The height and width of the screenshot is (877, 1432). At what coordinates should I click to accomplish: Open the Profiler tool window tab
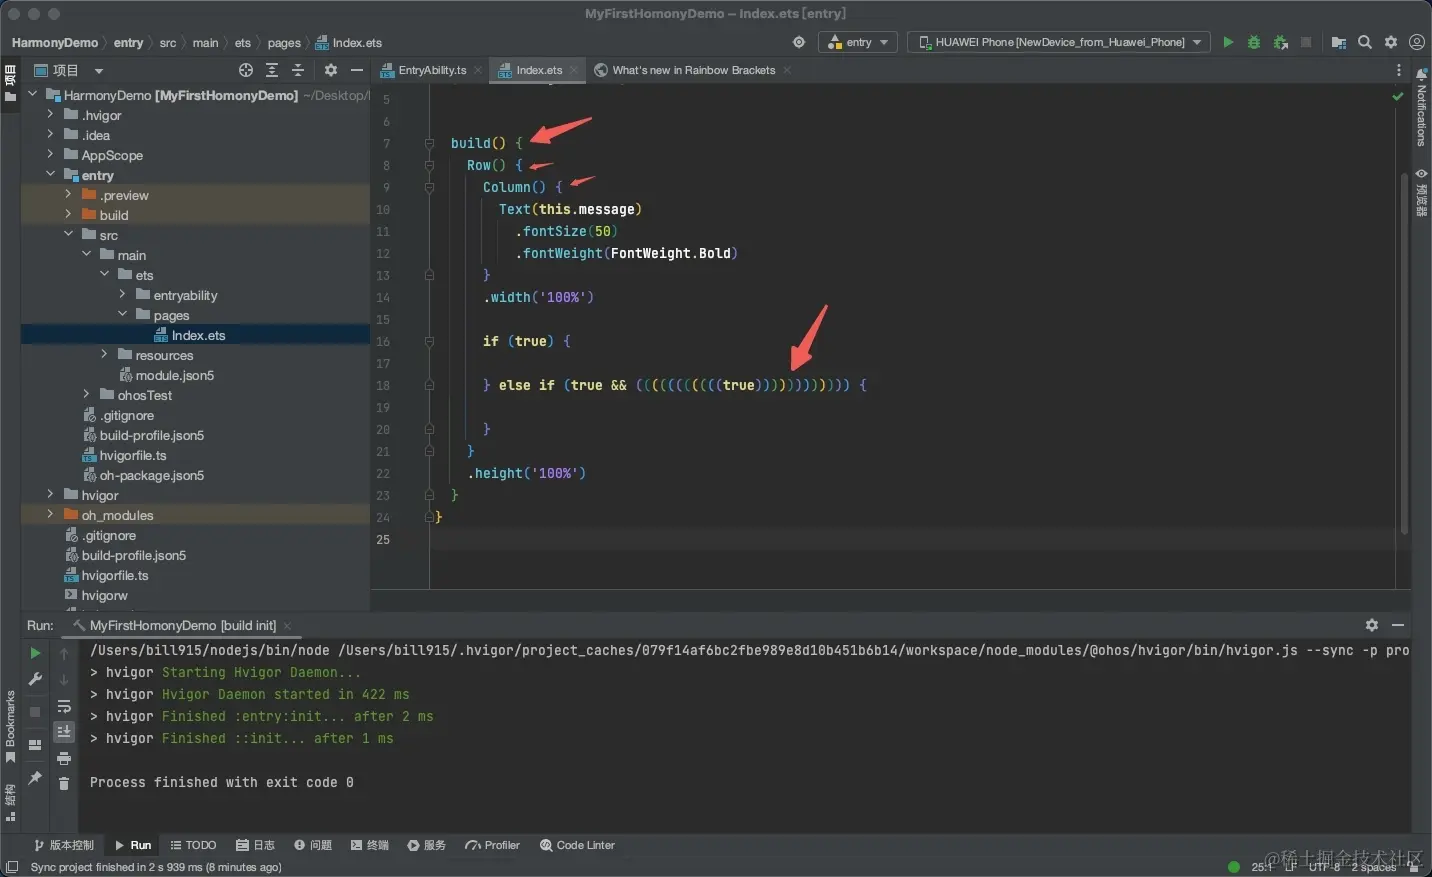click(x=492, y=845)
